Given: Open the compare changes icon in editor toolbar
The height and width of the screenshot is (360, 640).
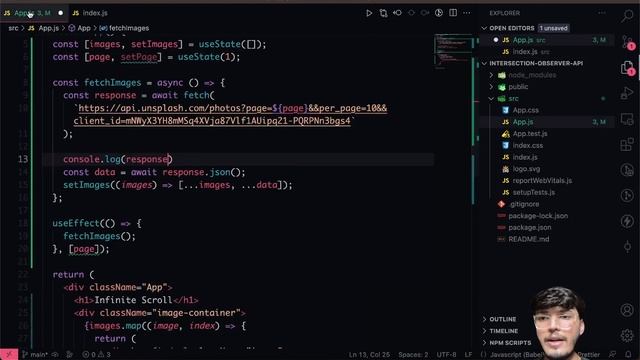Looking at the screenshot, I should [x=383, y=13].
